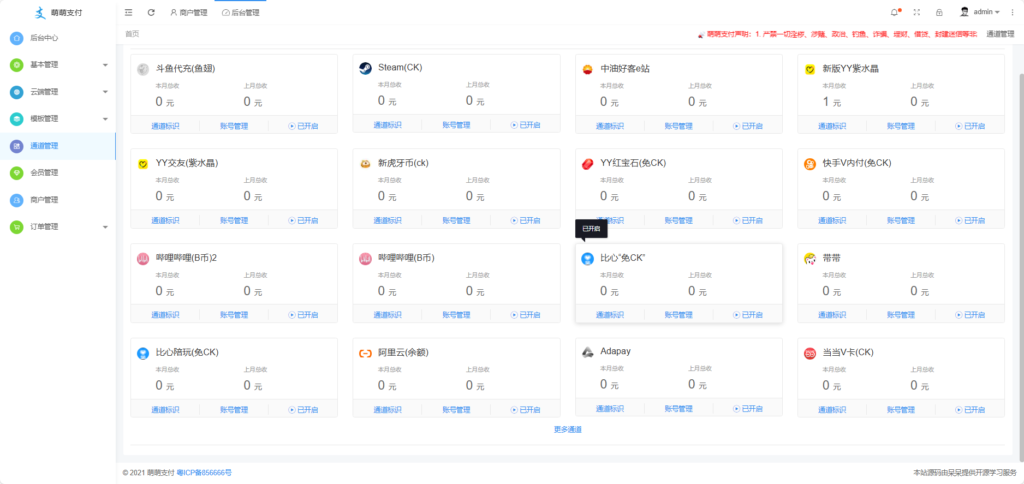
Task: Click footer text © 2021 萌萌支付
Action: click(x=148, y=472)
